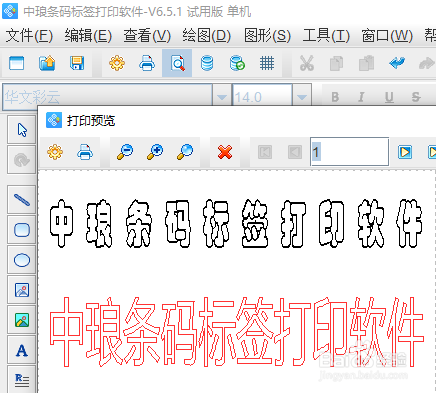Toggle bold B formatting
436x393 pixels.
pos(335,97)
